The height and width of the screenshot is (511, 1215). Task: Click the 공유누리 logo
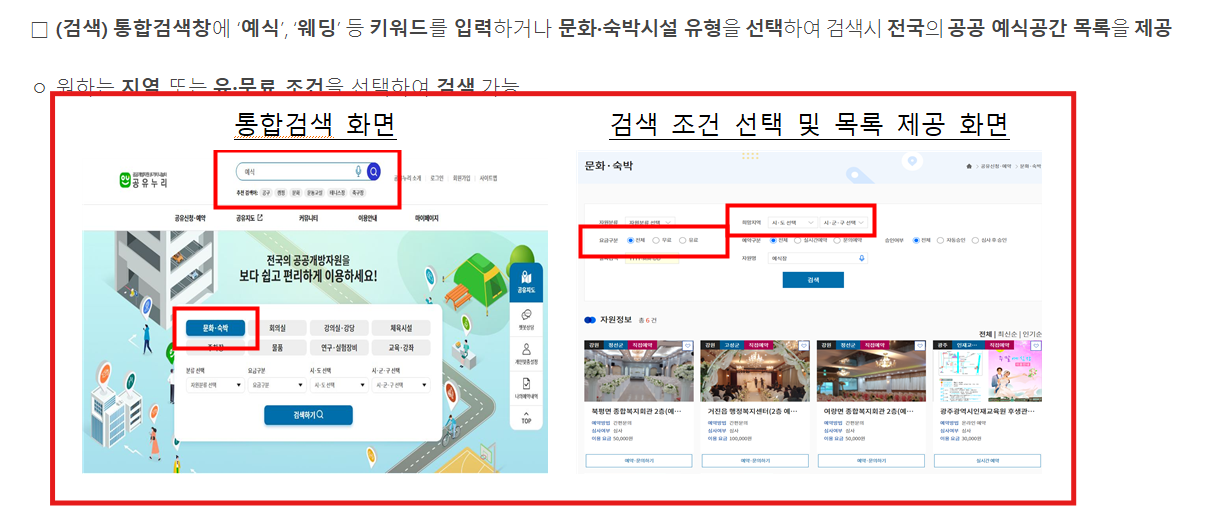(x=143, y=180)
